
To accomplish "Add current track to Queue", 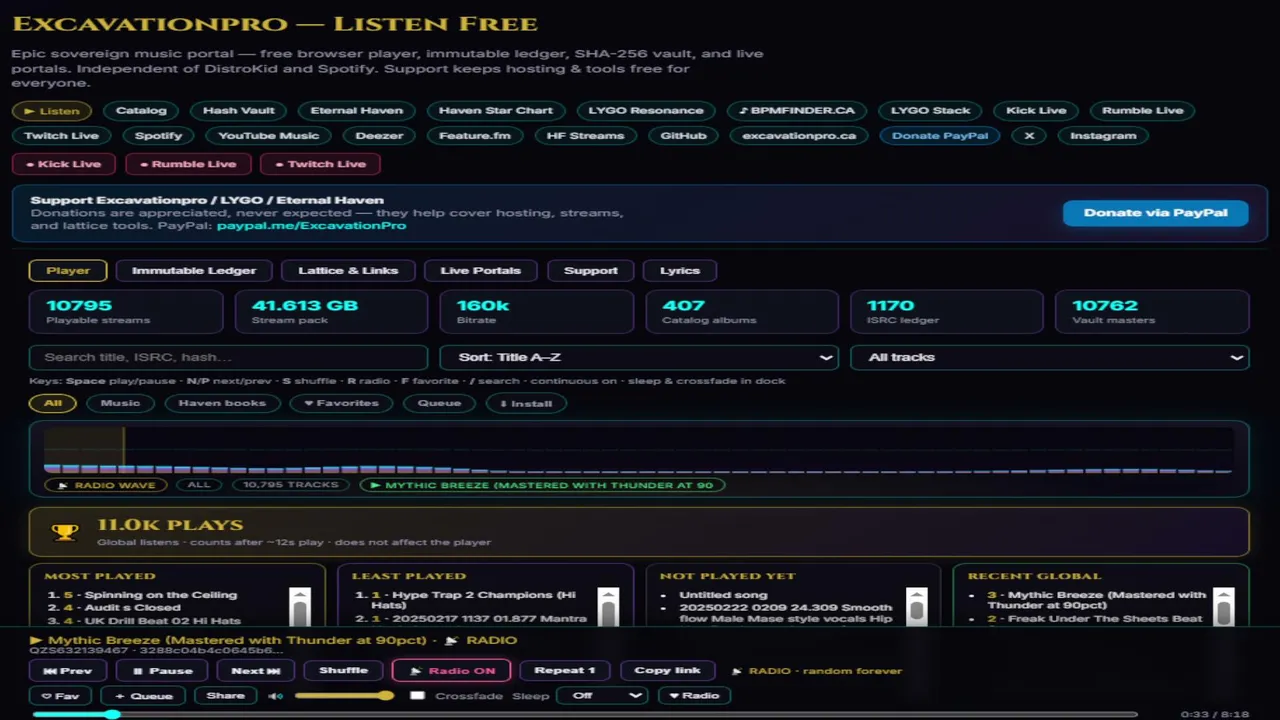I will pyautogui.click(x=143, y=696).
